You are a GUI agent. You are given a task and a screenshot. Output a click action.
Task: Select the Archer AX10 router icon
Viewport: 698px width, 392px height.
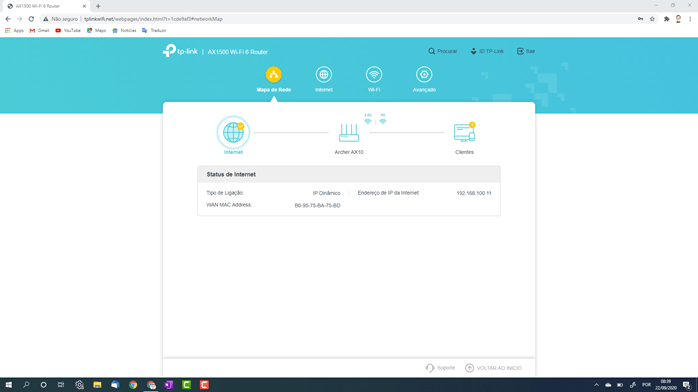[349, 133]
